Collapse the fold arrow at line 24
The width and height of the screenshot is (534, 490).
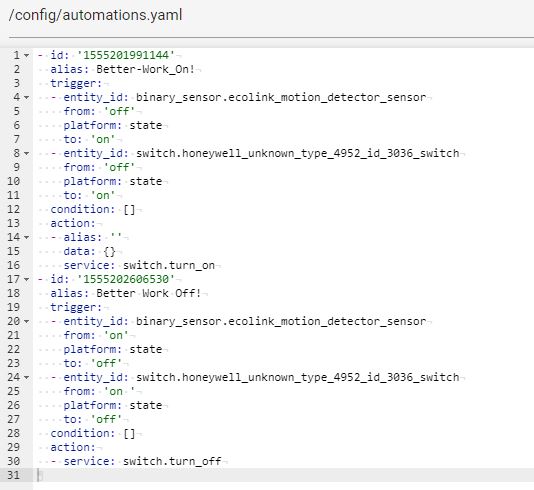point(27,377)
